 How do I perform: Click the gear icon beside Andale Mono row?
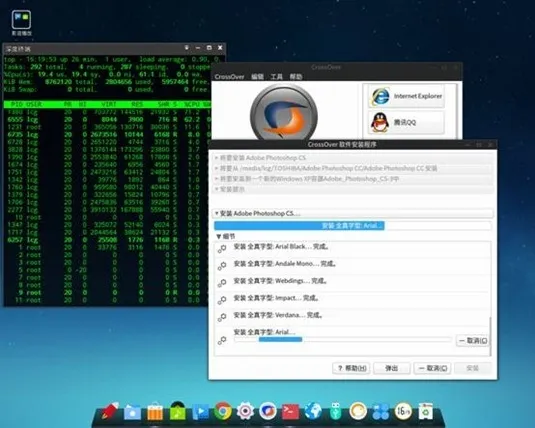tap(222, 266)
